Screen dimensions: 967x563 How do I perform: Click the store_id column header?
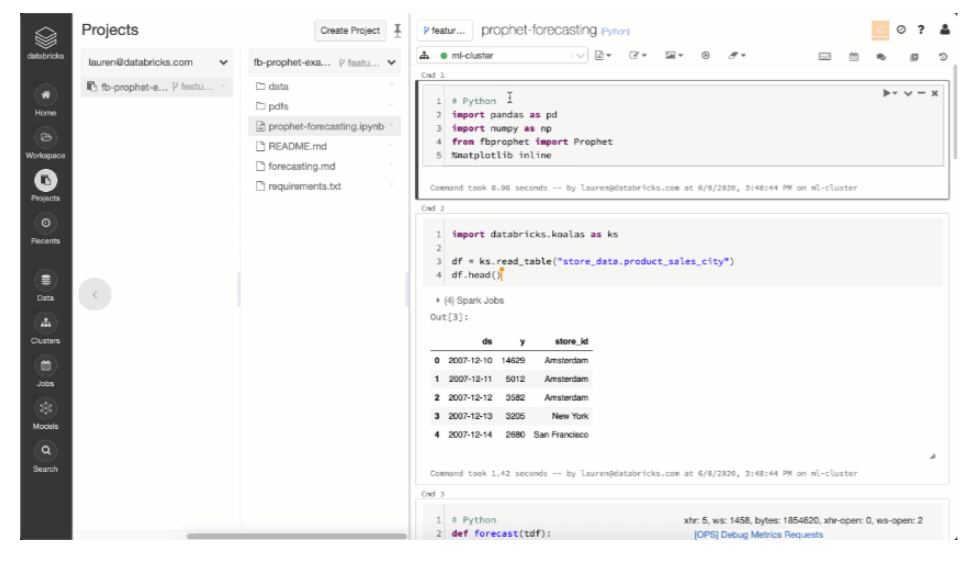(571, 341)
